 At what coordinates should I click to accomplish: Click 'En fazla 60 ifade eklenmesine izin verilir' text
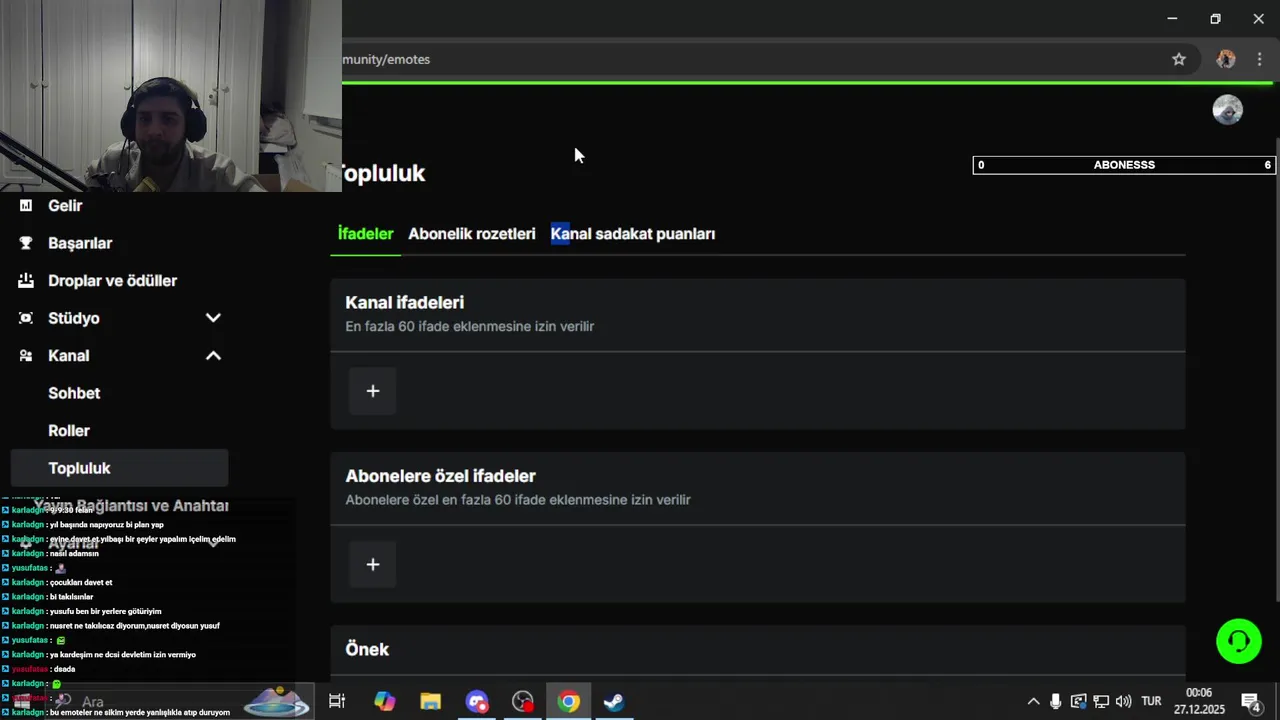click(470, 327)
